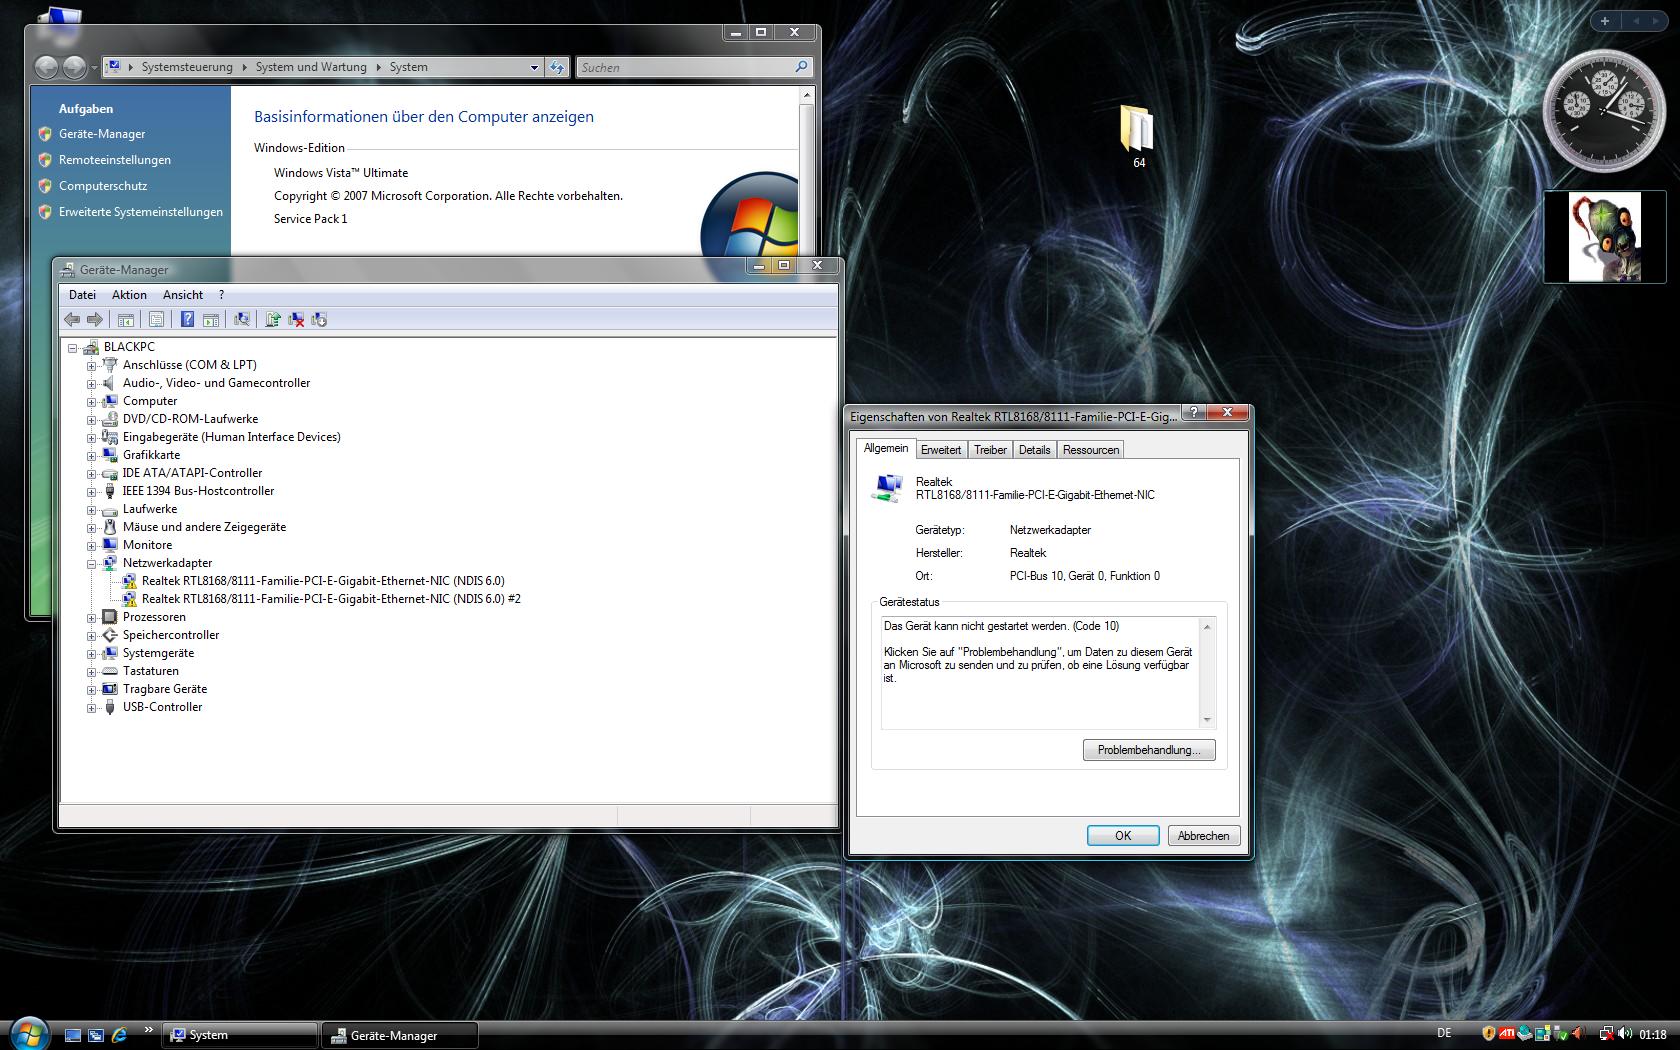Click the blue Help toolbar icon in Geräte-Manager
This screenshot has width=1680, height=1050.
click(x=187, y=320)
